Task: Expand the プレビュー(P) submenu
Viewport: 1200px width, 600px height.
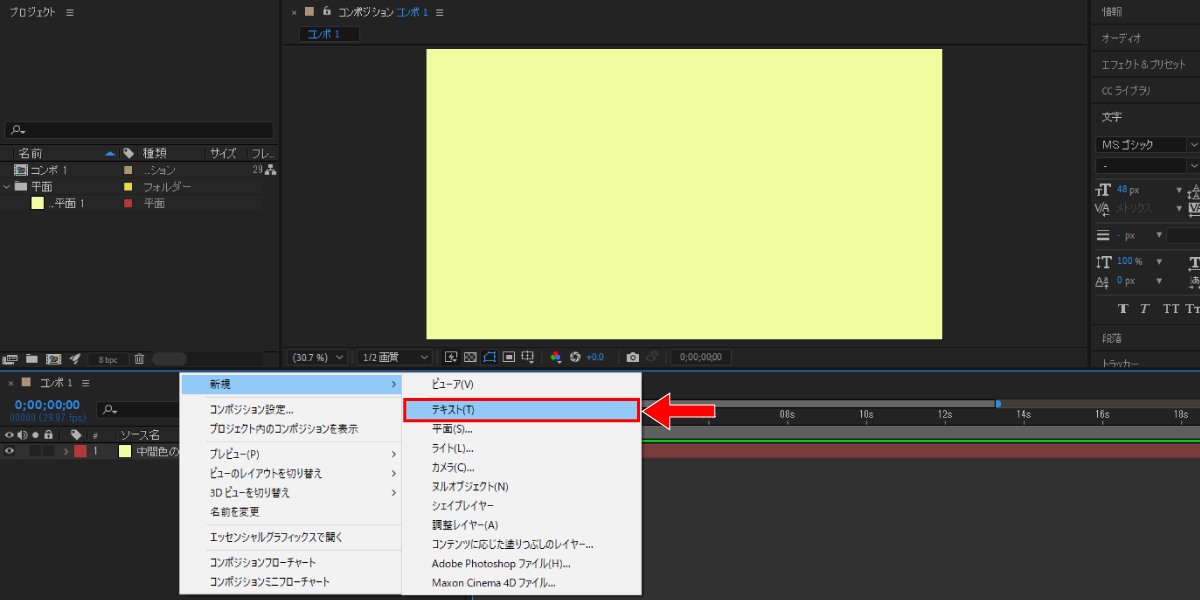Action: [290, 454]
